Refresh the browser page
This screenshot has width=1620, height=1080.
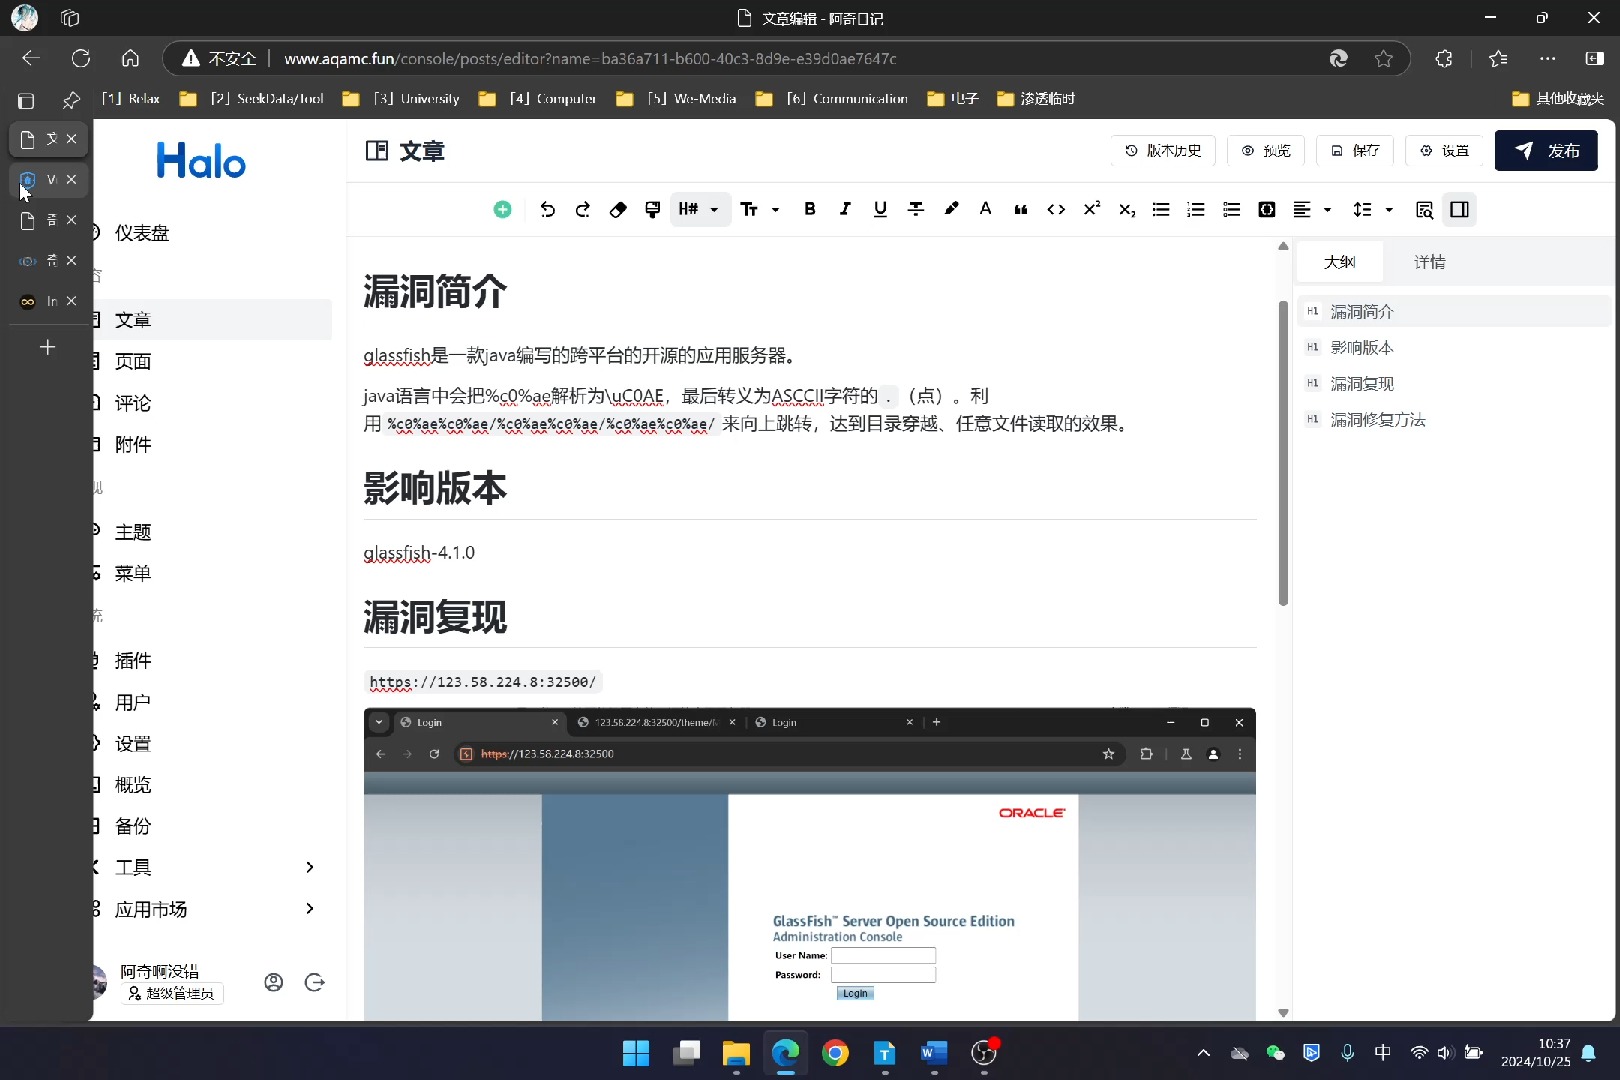81,58
